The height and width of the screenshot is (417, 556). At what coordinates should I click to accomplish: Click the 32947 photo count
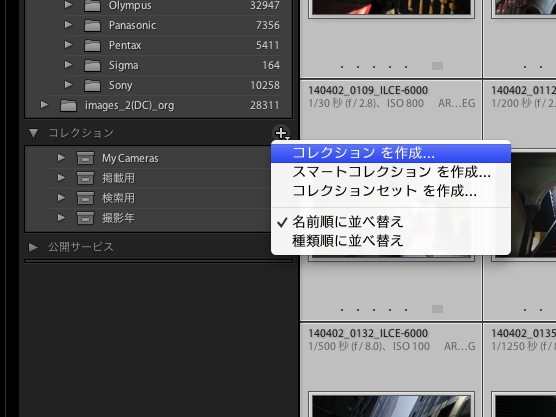(x=265, y=5)
